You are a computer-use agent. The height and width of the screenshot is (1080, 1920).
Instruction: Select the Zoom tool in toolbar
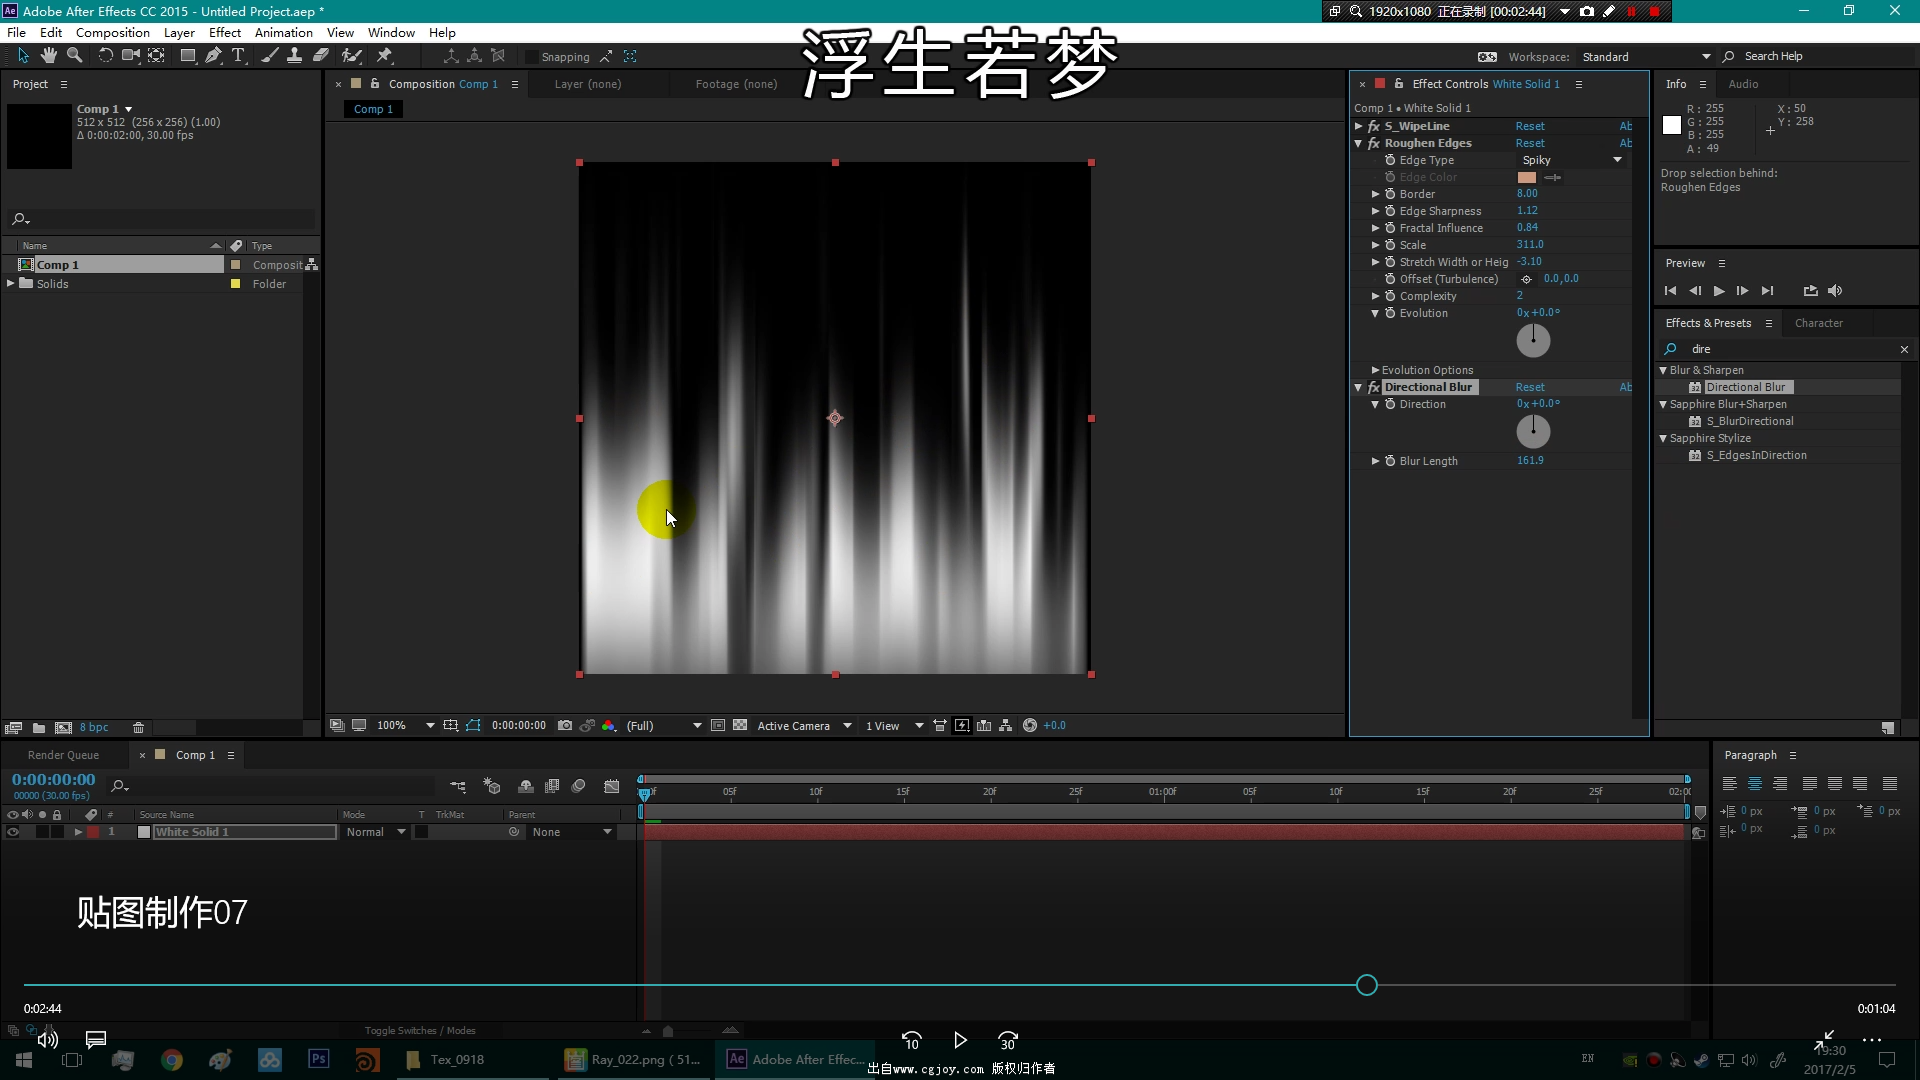point(75,56)
